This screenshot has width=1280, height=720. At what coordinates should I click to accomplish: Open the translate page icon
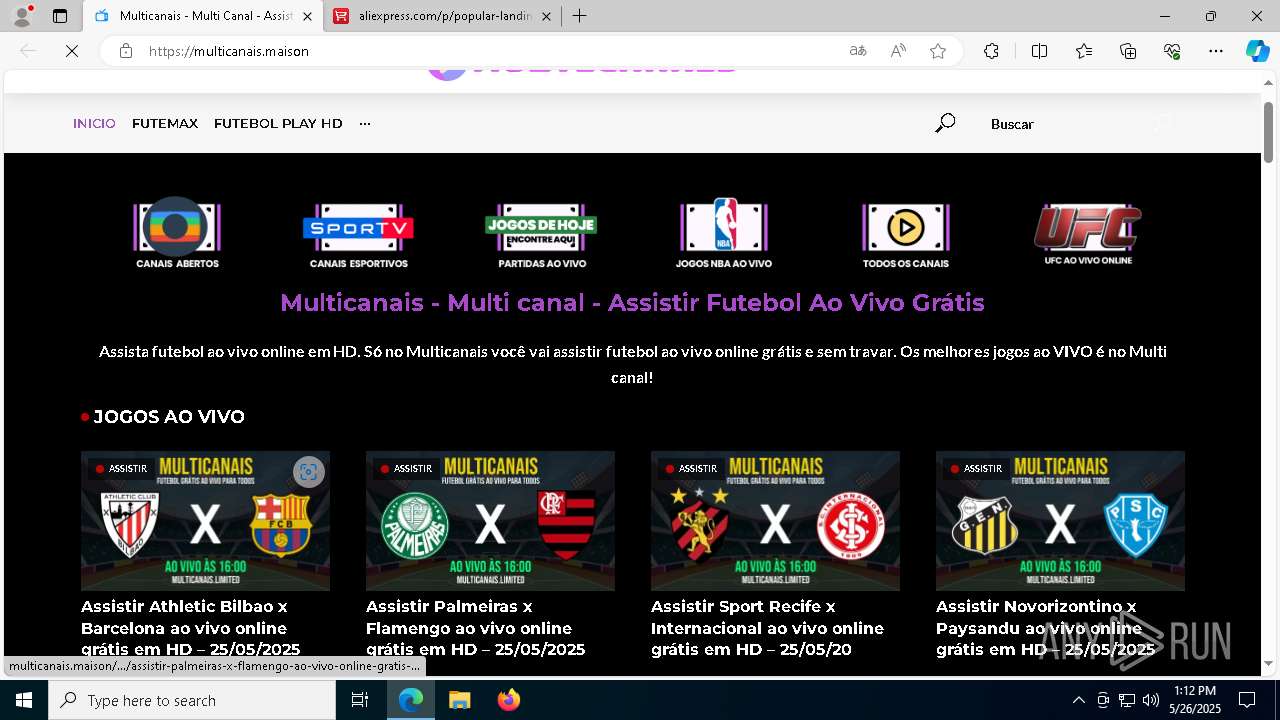(858, 51)
